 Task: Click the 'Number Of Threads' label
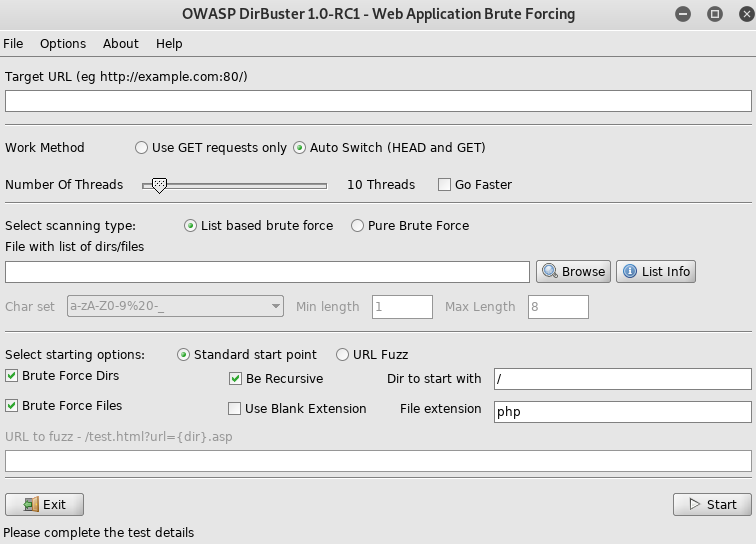pyautogui.click(x=64, y=185)
